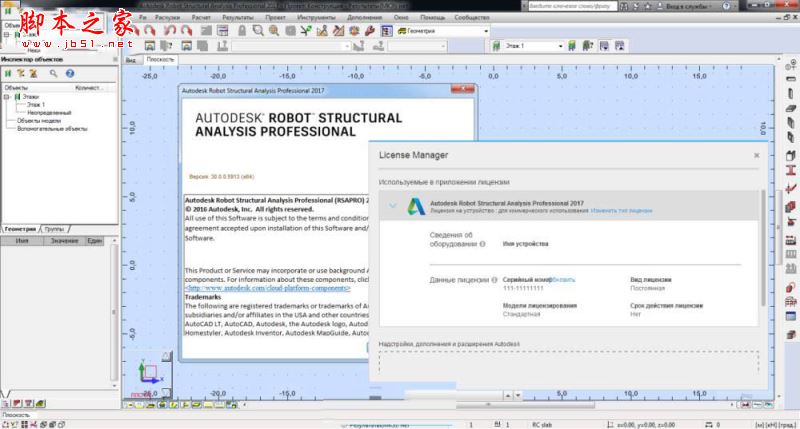The width and height of the screenshot is (800, 429).
Task: Click the Обновить serial number link
Action: [564, 280]
